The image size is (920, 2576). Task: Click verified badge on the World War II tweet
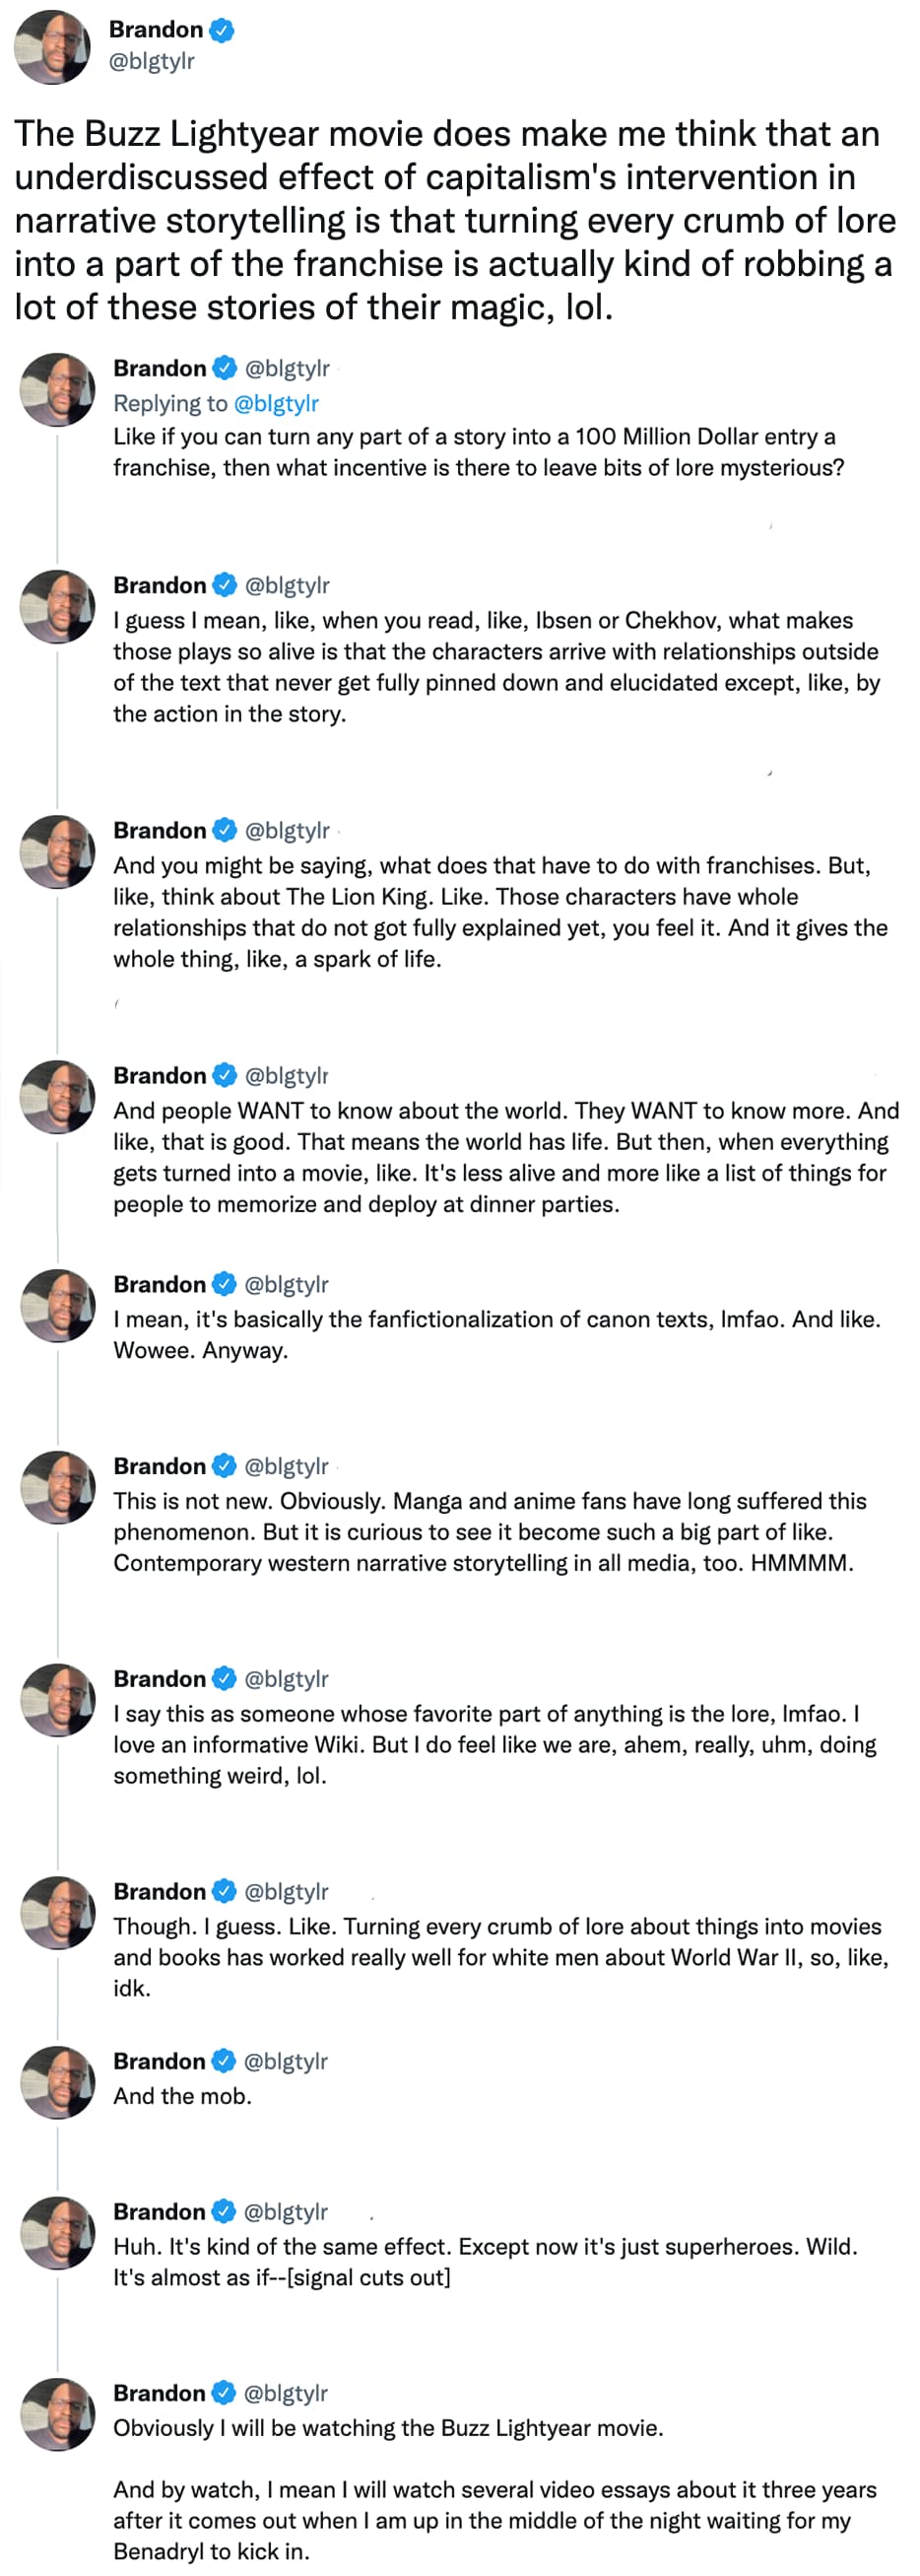(x=225, y=1891)
